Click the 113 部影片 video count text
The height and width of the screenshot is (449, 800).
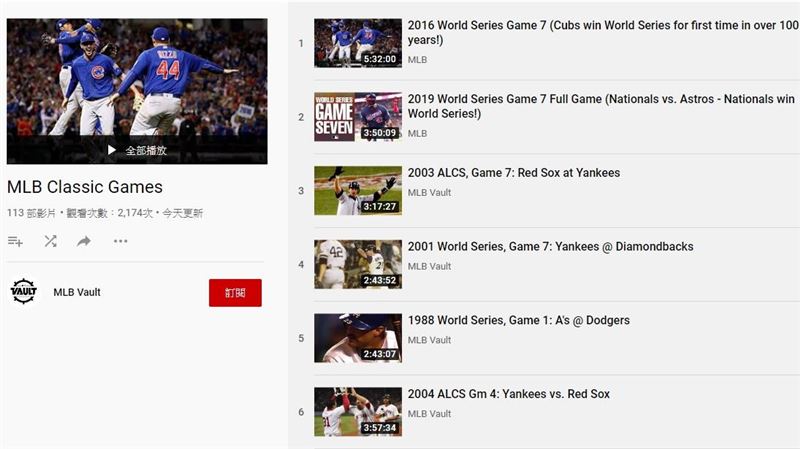tap(31, 213)
